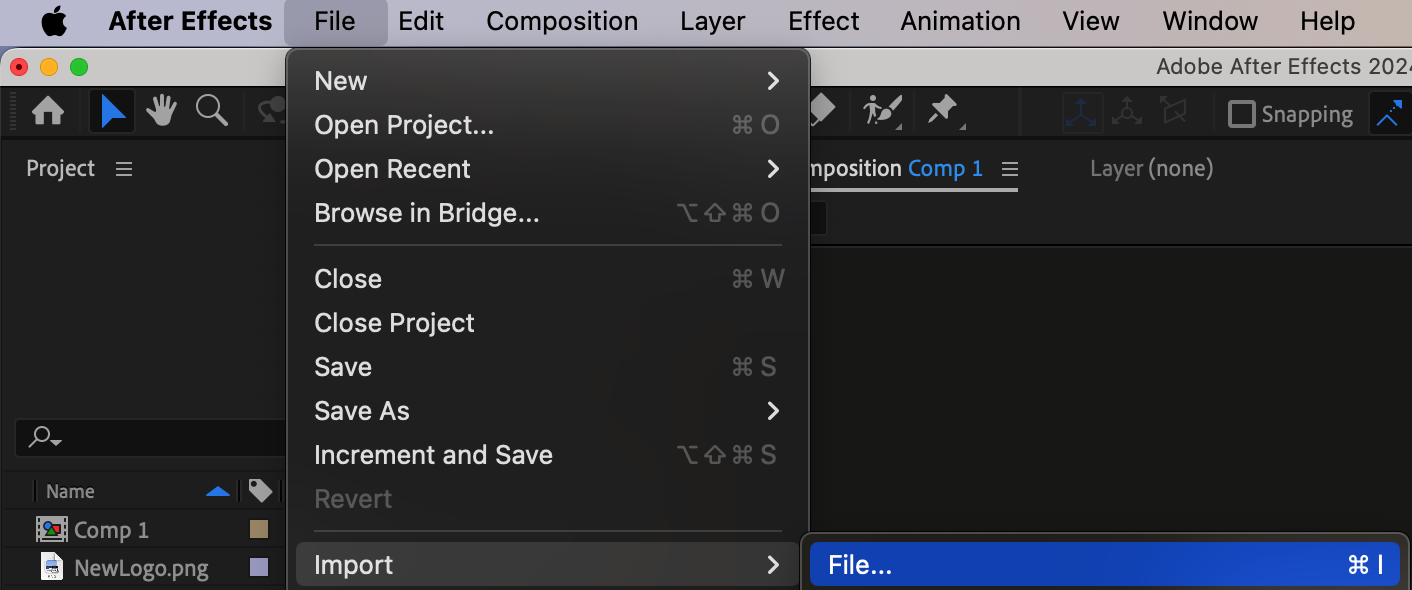Click the Home icon in toolbar
The height and width of the screenshot is (590, 1412).
click(48, 111)
